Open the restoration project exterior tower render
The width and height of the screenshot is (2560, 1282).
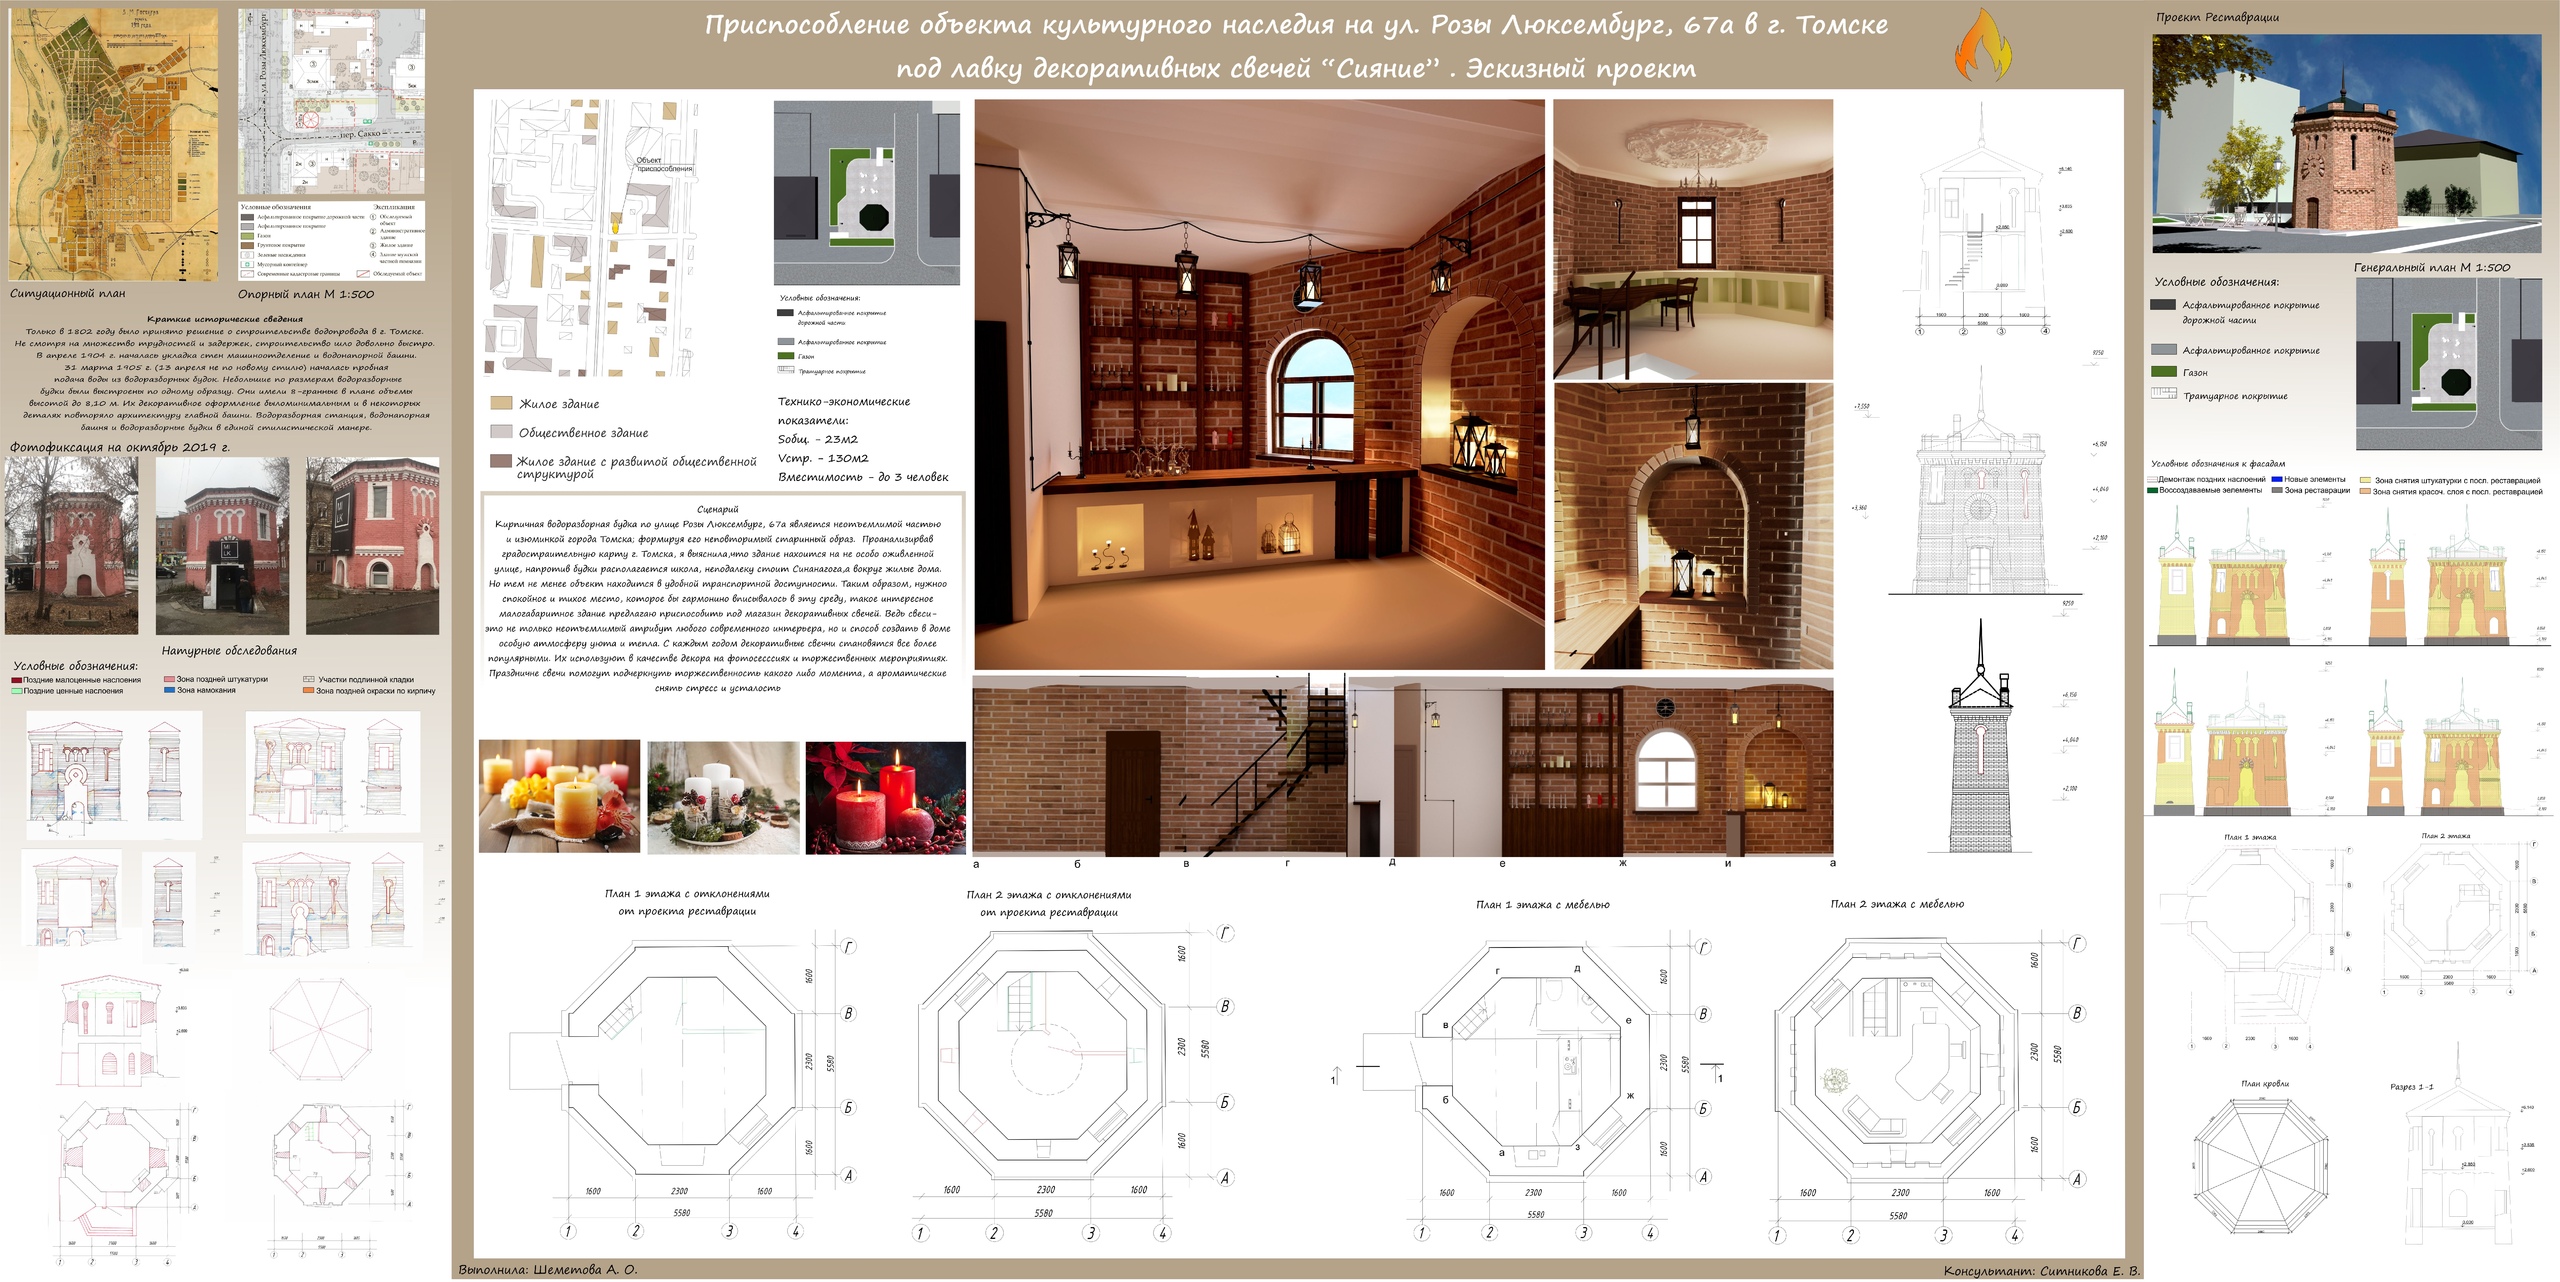pos(2346,143)
